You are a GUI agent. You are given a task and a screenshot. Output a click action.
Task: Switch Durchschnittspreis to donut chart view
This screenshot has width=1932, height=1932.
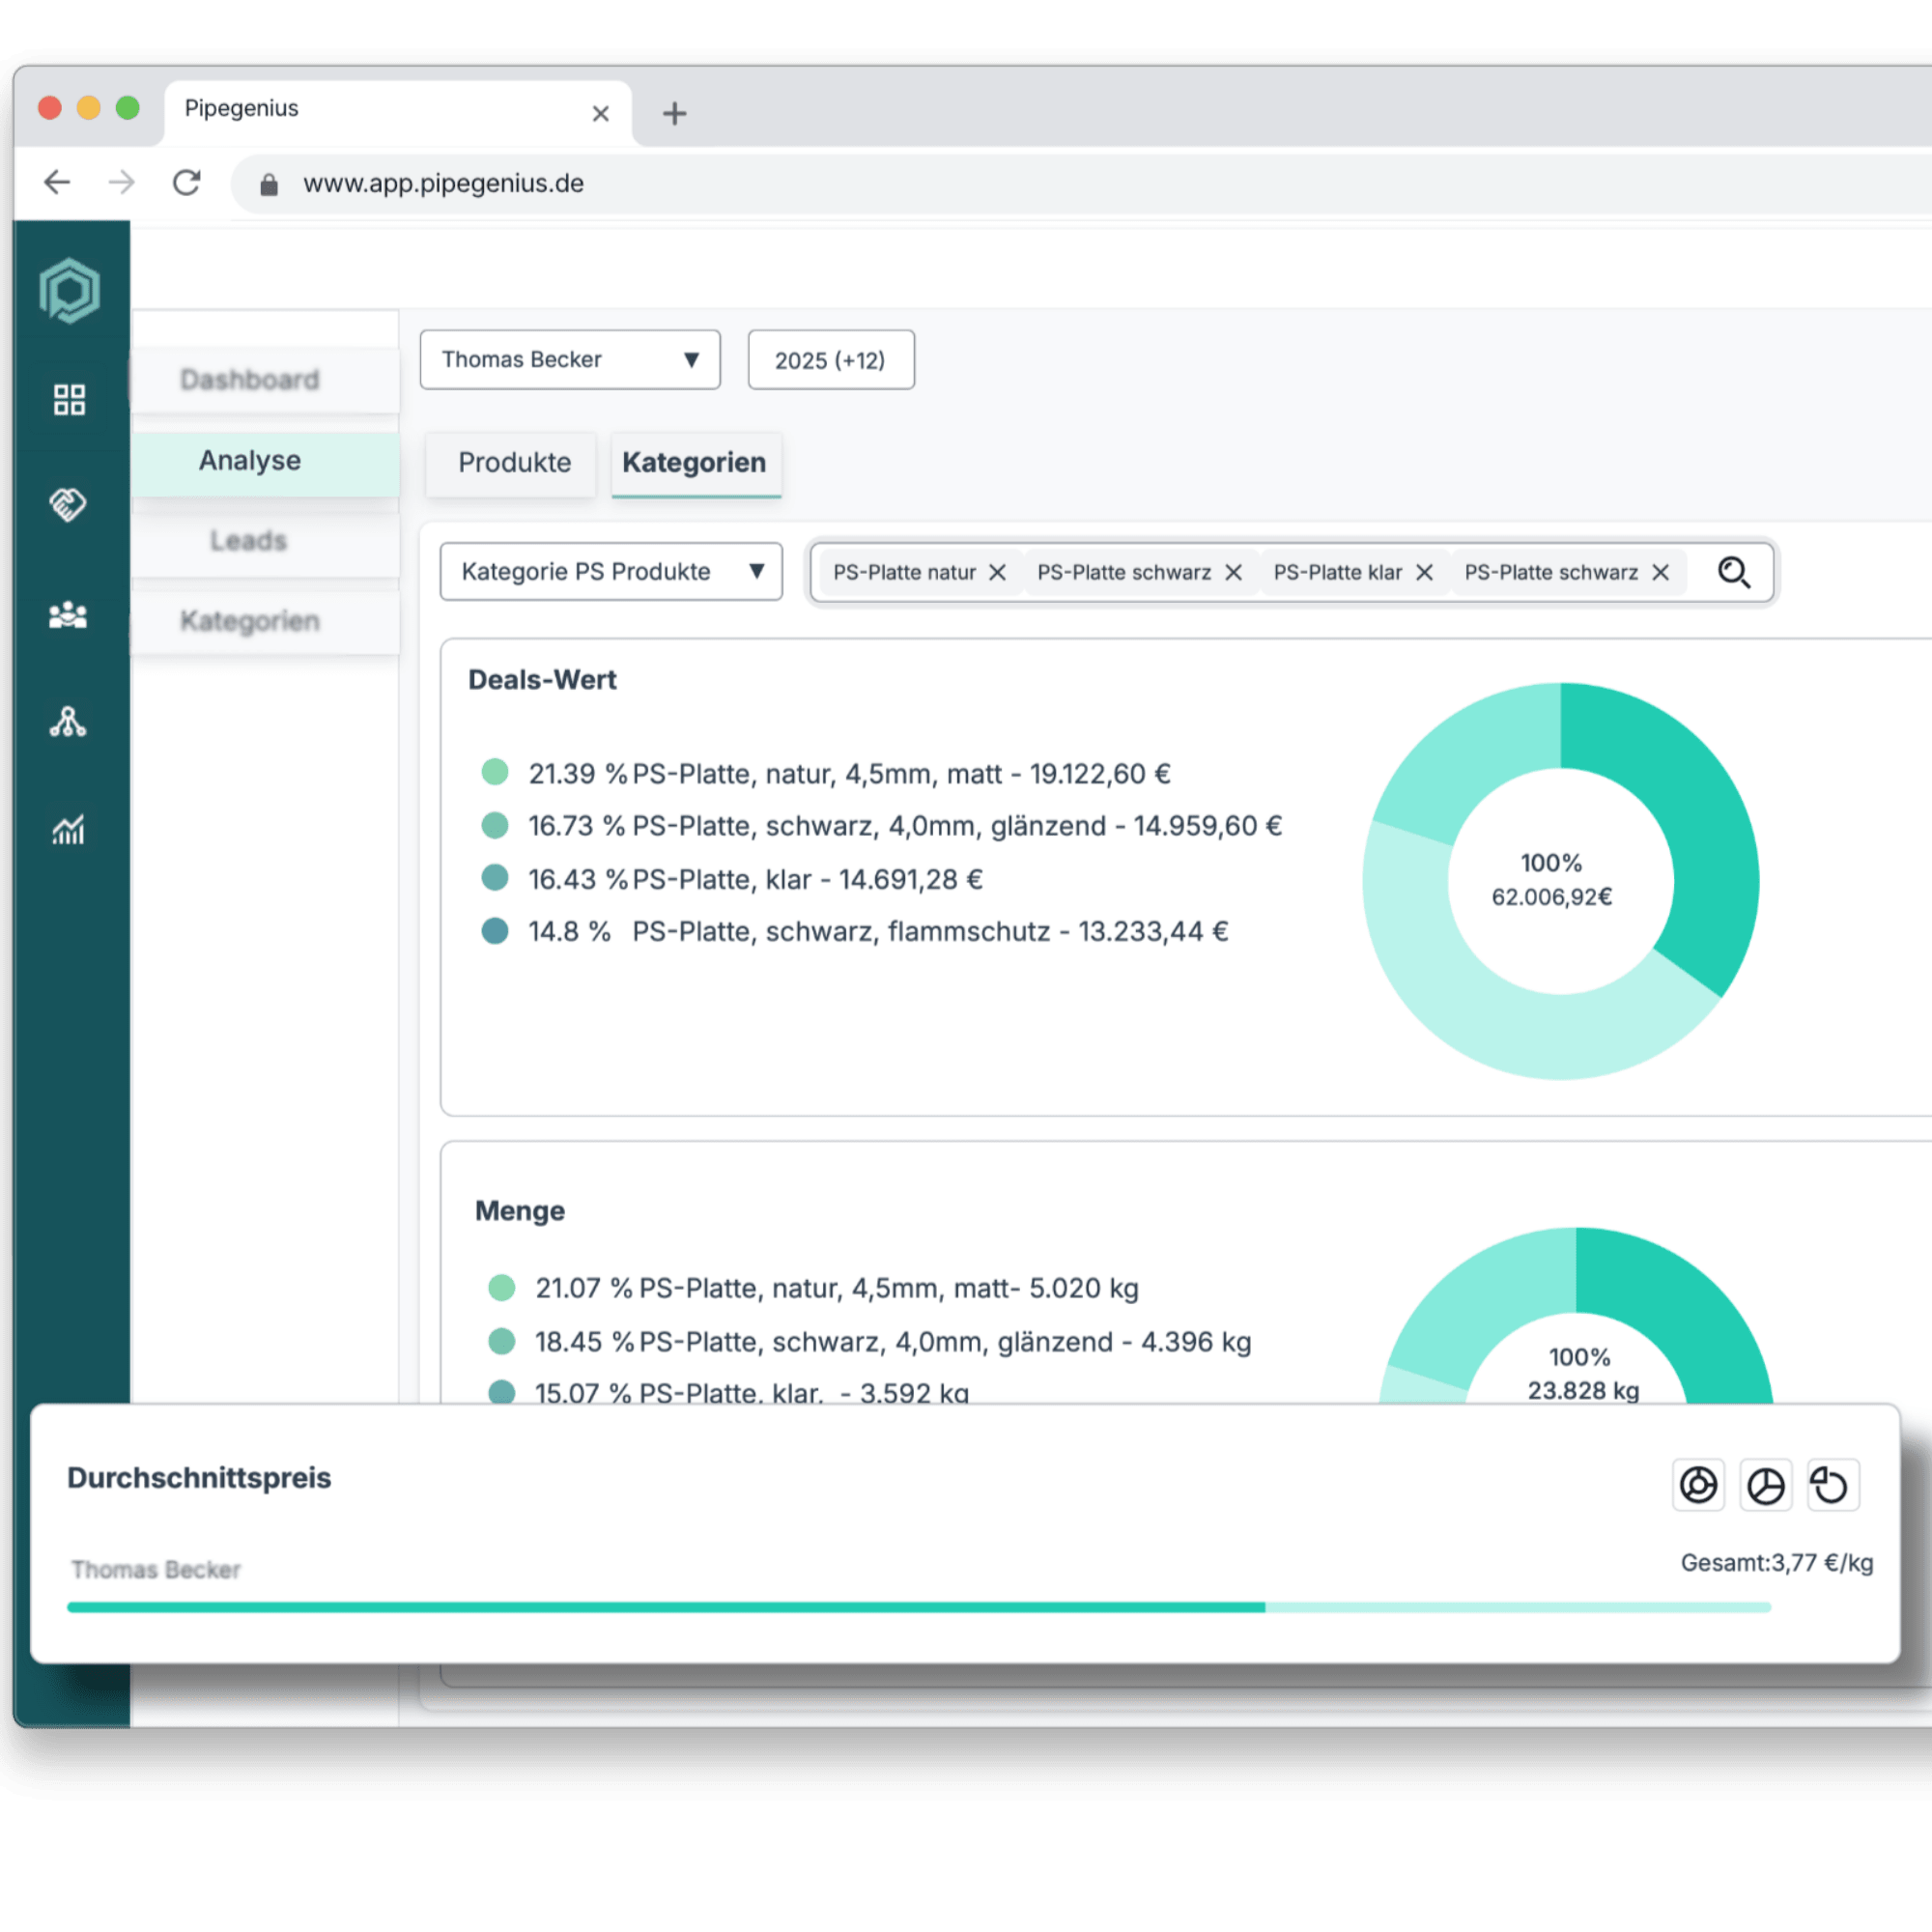[x=1697, y=1485]
